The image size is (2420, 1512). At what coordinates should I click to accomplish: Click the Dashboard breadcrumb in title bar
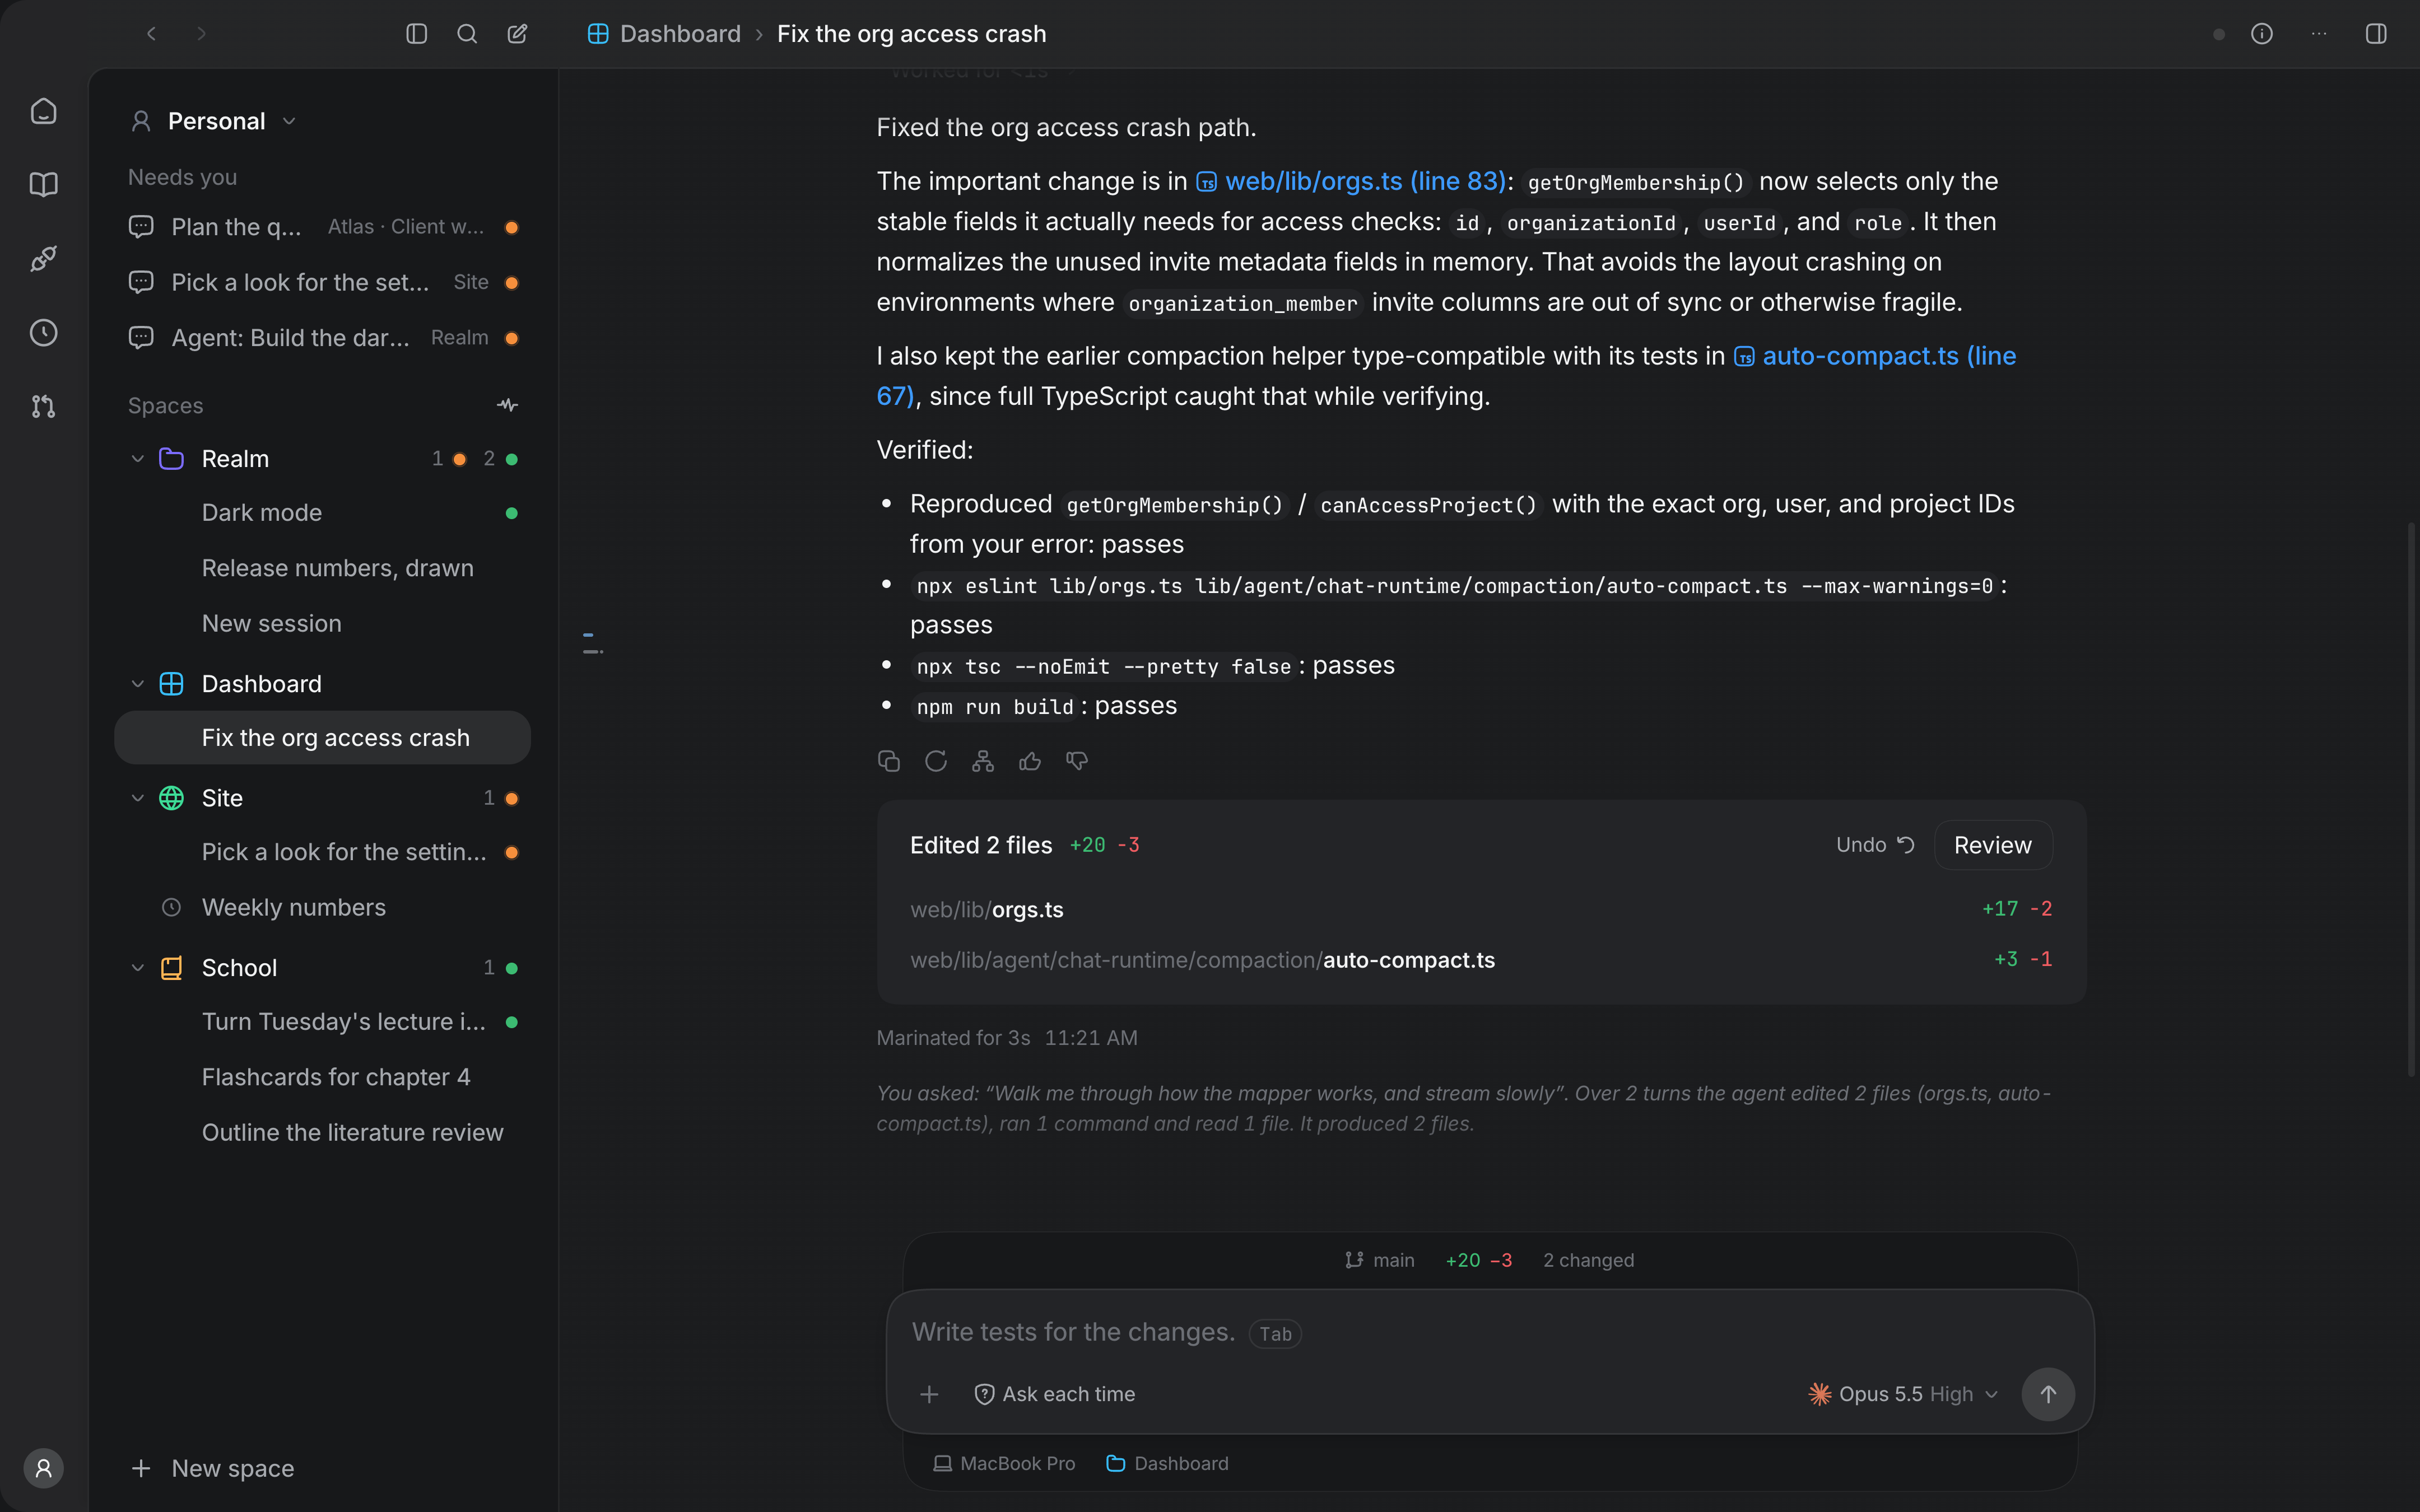click(x=664, y=34)
